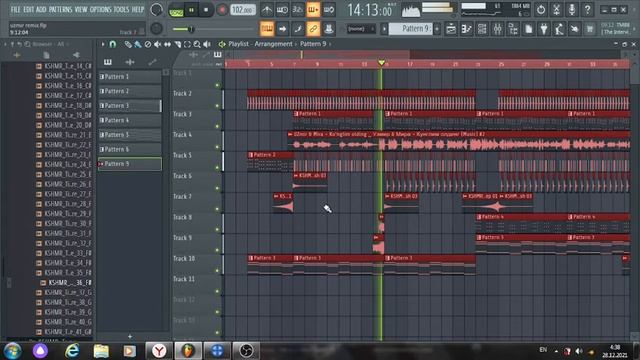
Task: Click the wait for input icon
Action: tap(282, 9)
